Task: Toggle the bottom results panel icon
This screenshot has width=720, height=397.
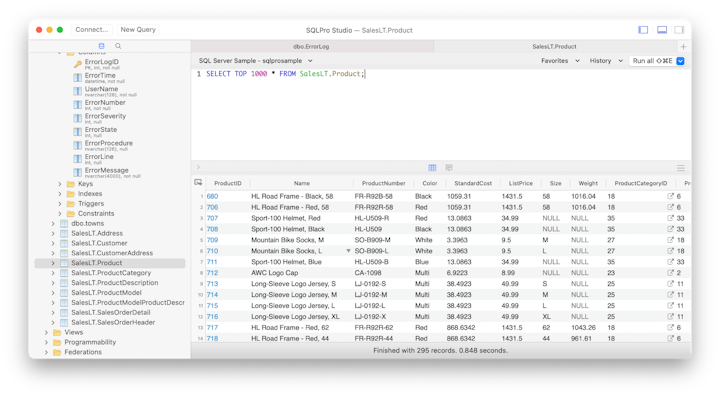Action: pos(662,30)
